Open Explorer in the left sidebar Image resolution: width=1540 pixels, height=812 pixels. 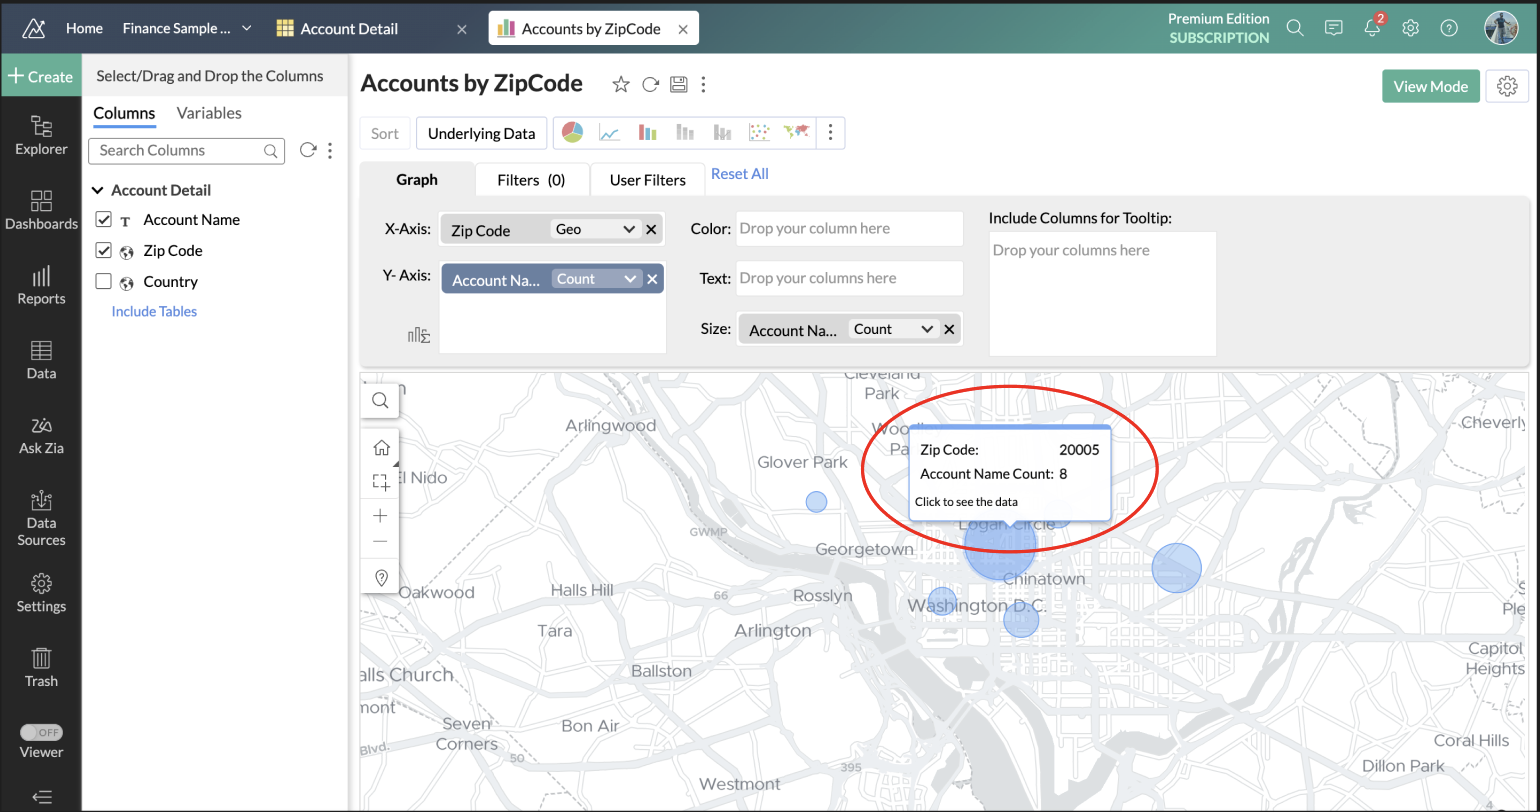41,135
